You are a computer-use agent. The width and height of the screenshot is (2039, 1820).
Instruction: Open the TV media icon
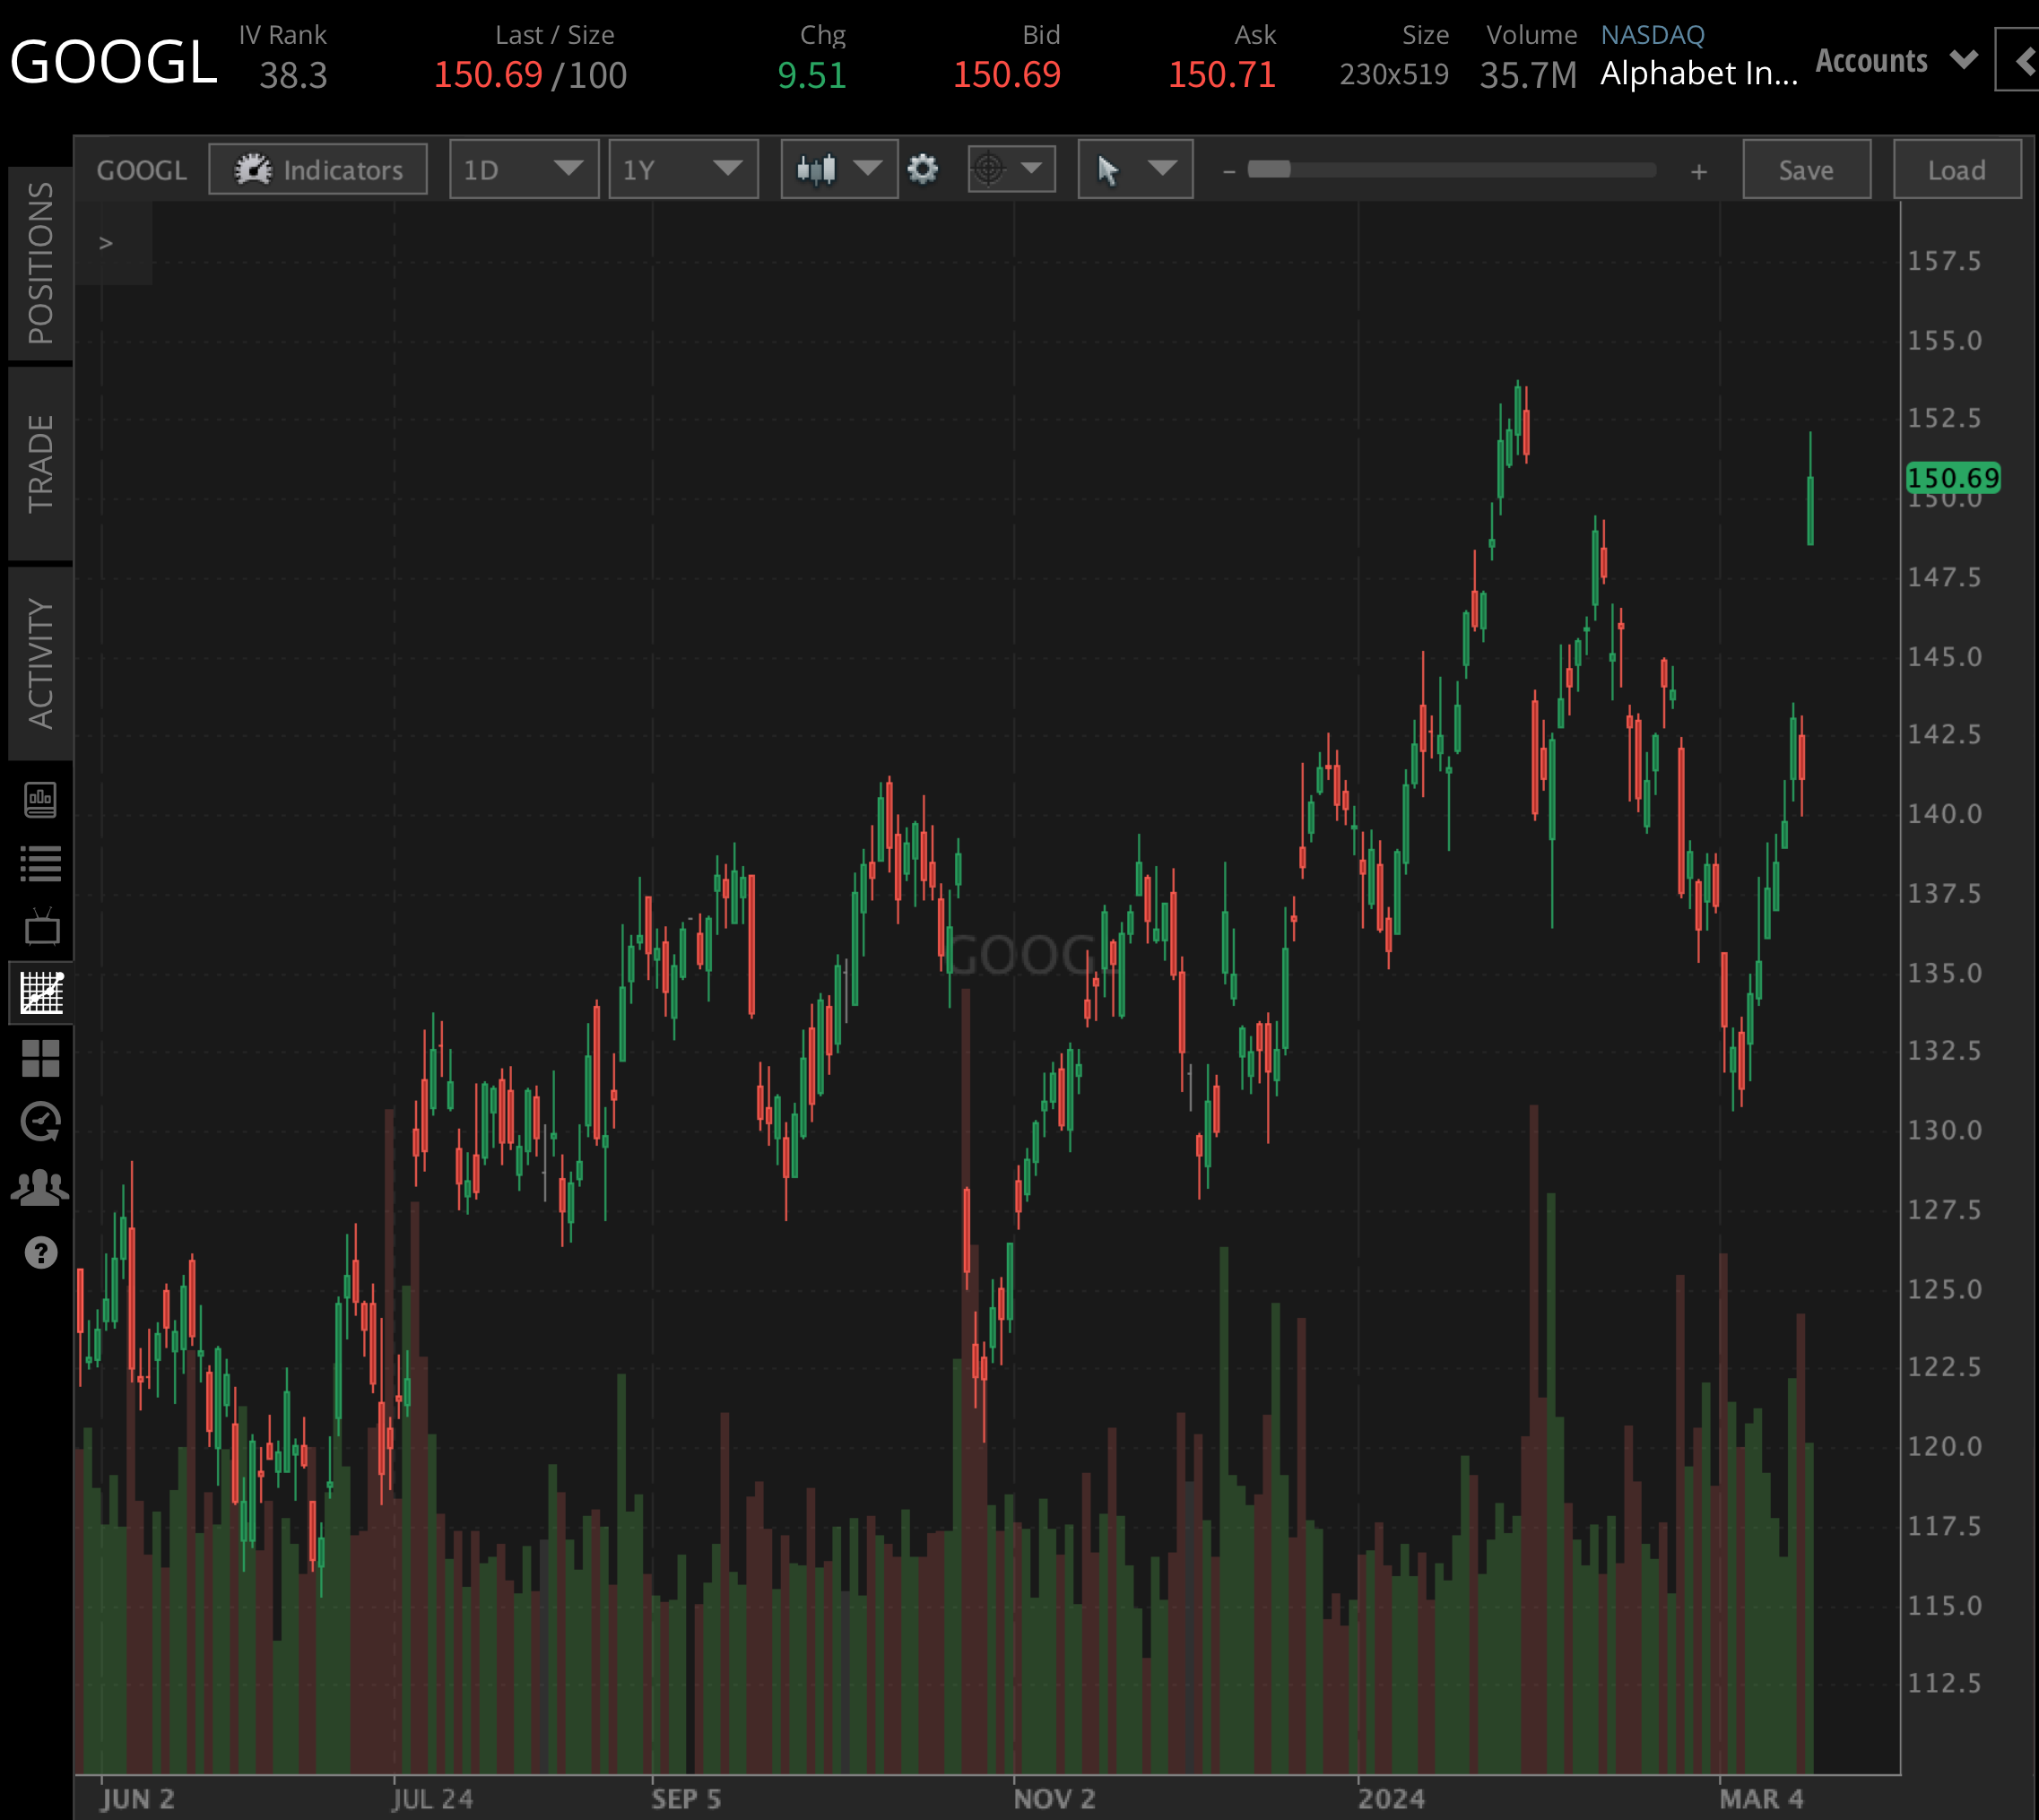41,928
